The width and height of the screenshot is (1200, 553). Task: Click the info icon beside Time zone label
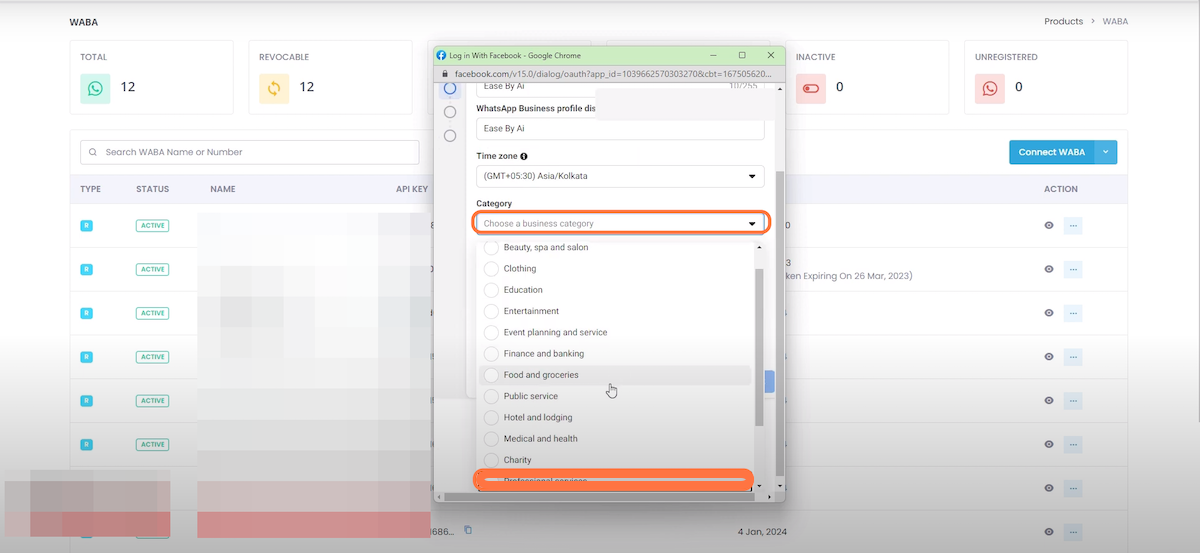tap(524, 156)
